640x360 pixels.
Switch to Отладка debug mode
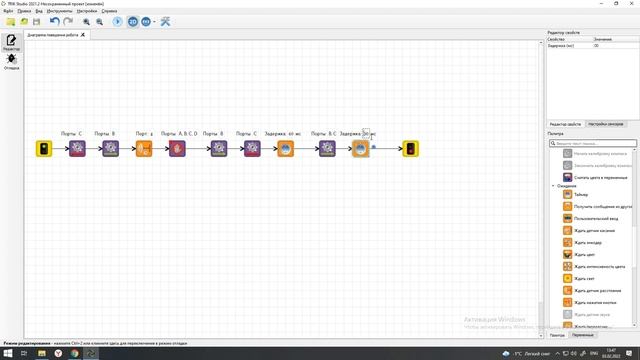(x=11, y=62)
